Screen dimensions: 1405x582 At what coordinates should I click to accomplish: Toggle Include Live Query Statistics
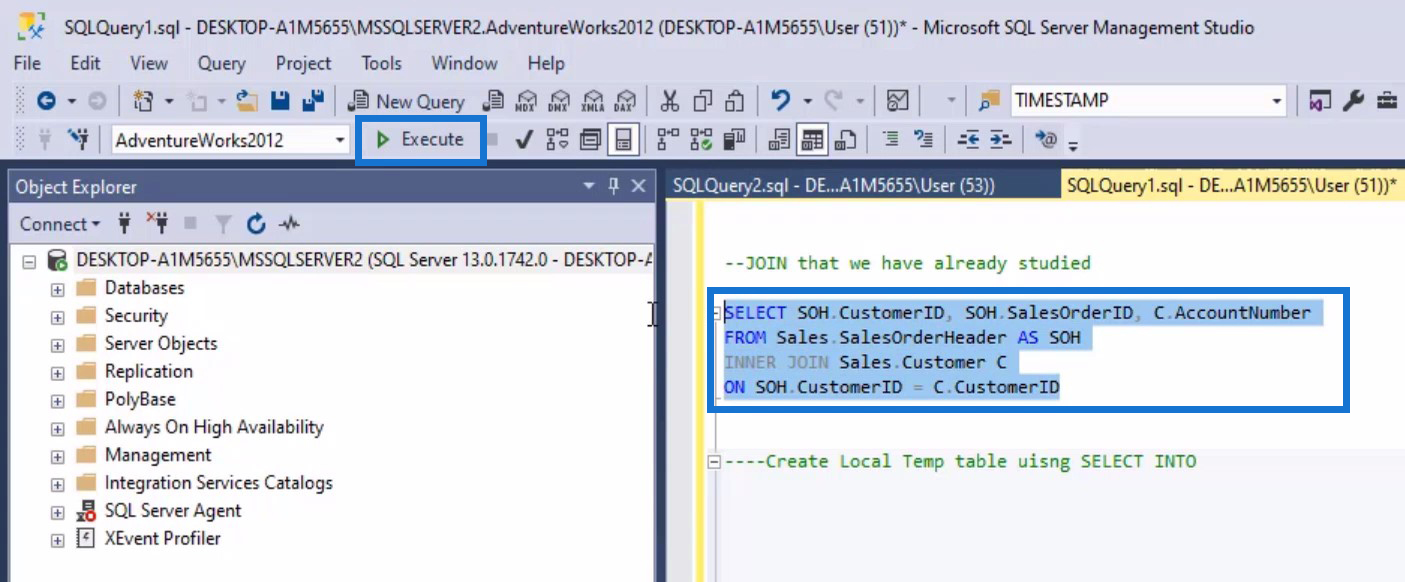701,139
